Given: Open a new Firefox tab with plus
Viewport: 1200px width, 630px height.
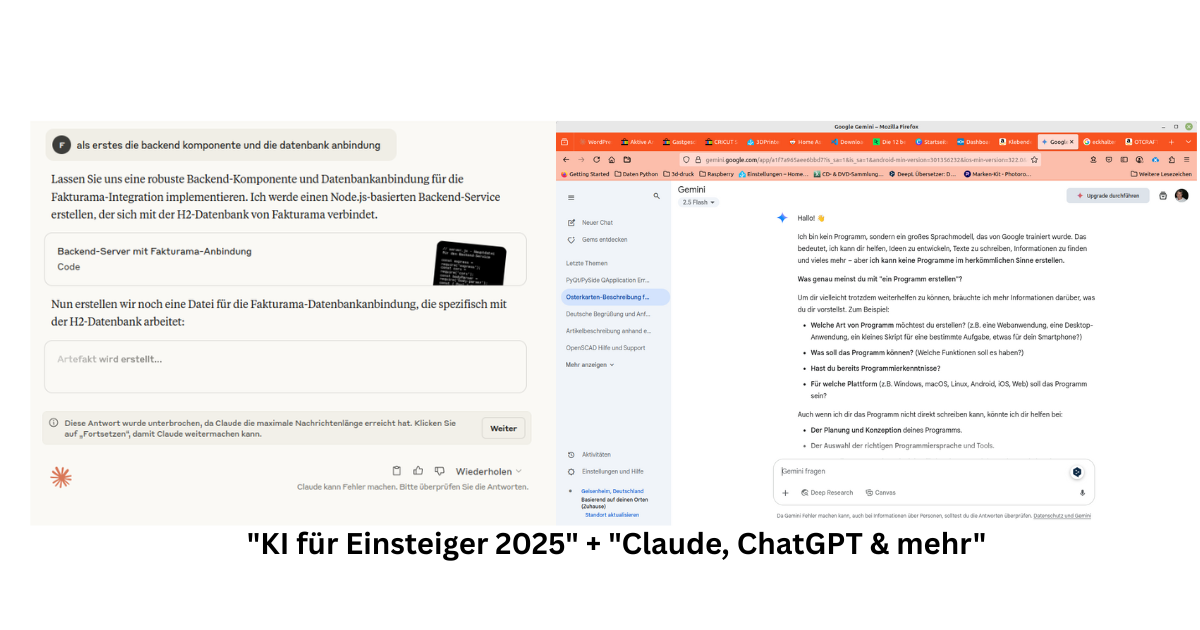Looking at the screenshot, I should 1171,142.
